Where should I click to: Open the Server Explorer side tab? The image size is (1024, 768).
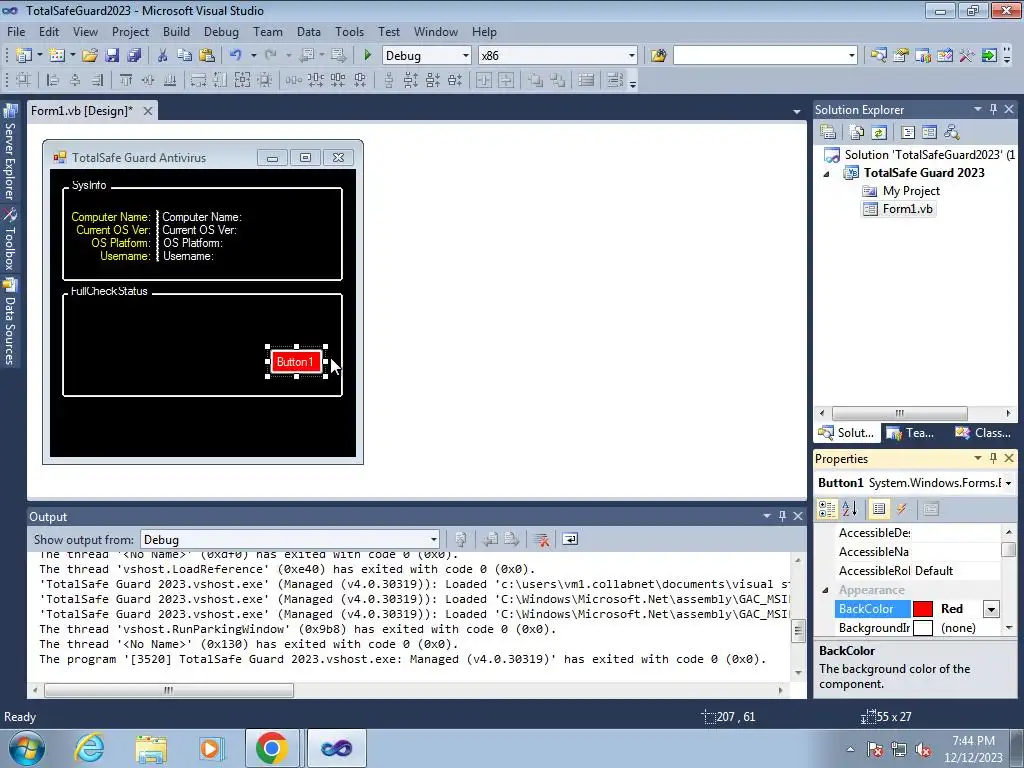click(x=10, y=154)
